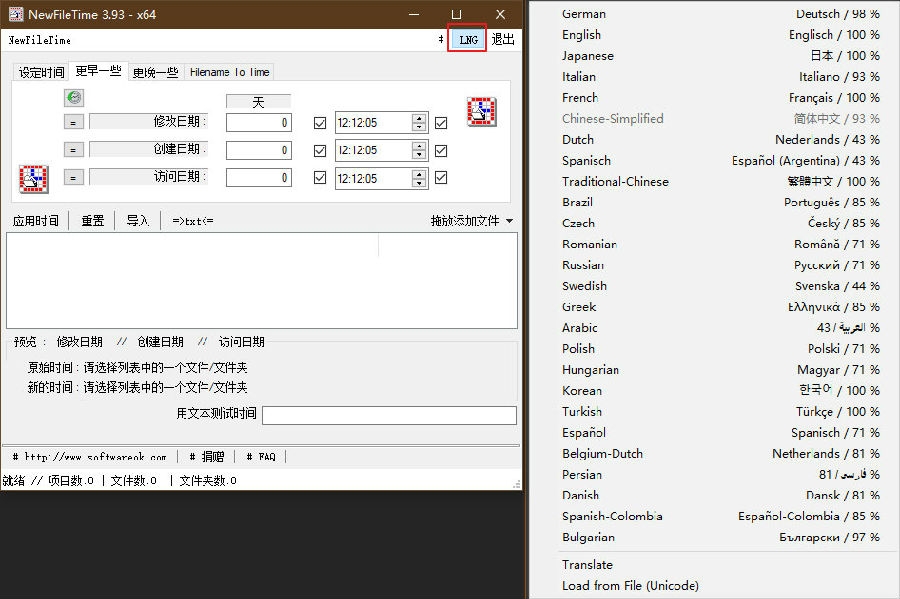Select Arabic language from menu
The height and width of the screenshot is (599, 900).
pyautogui.click(x=720, y=328)
